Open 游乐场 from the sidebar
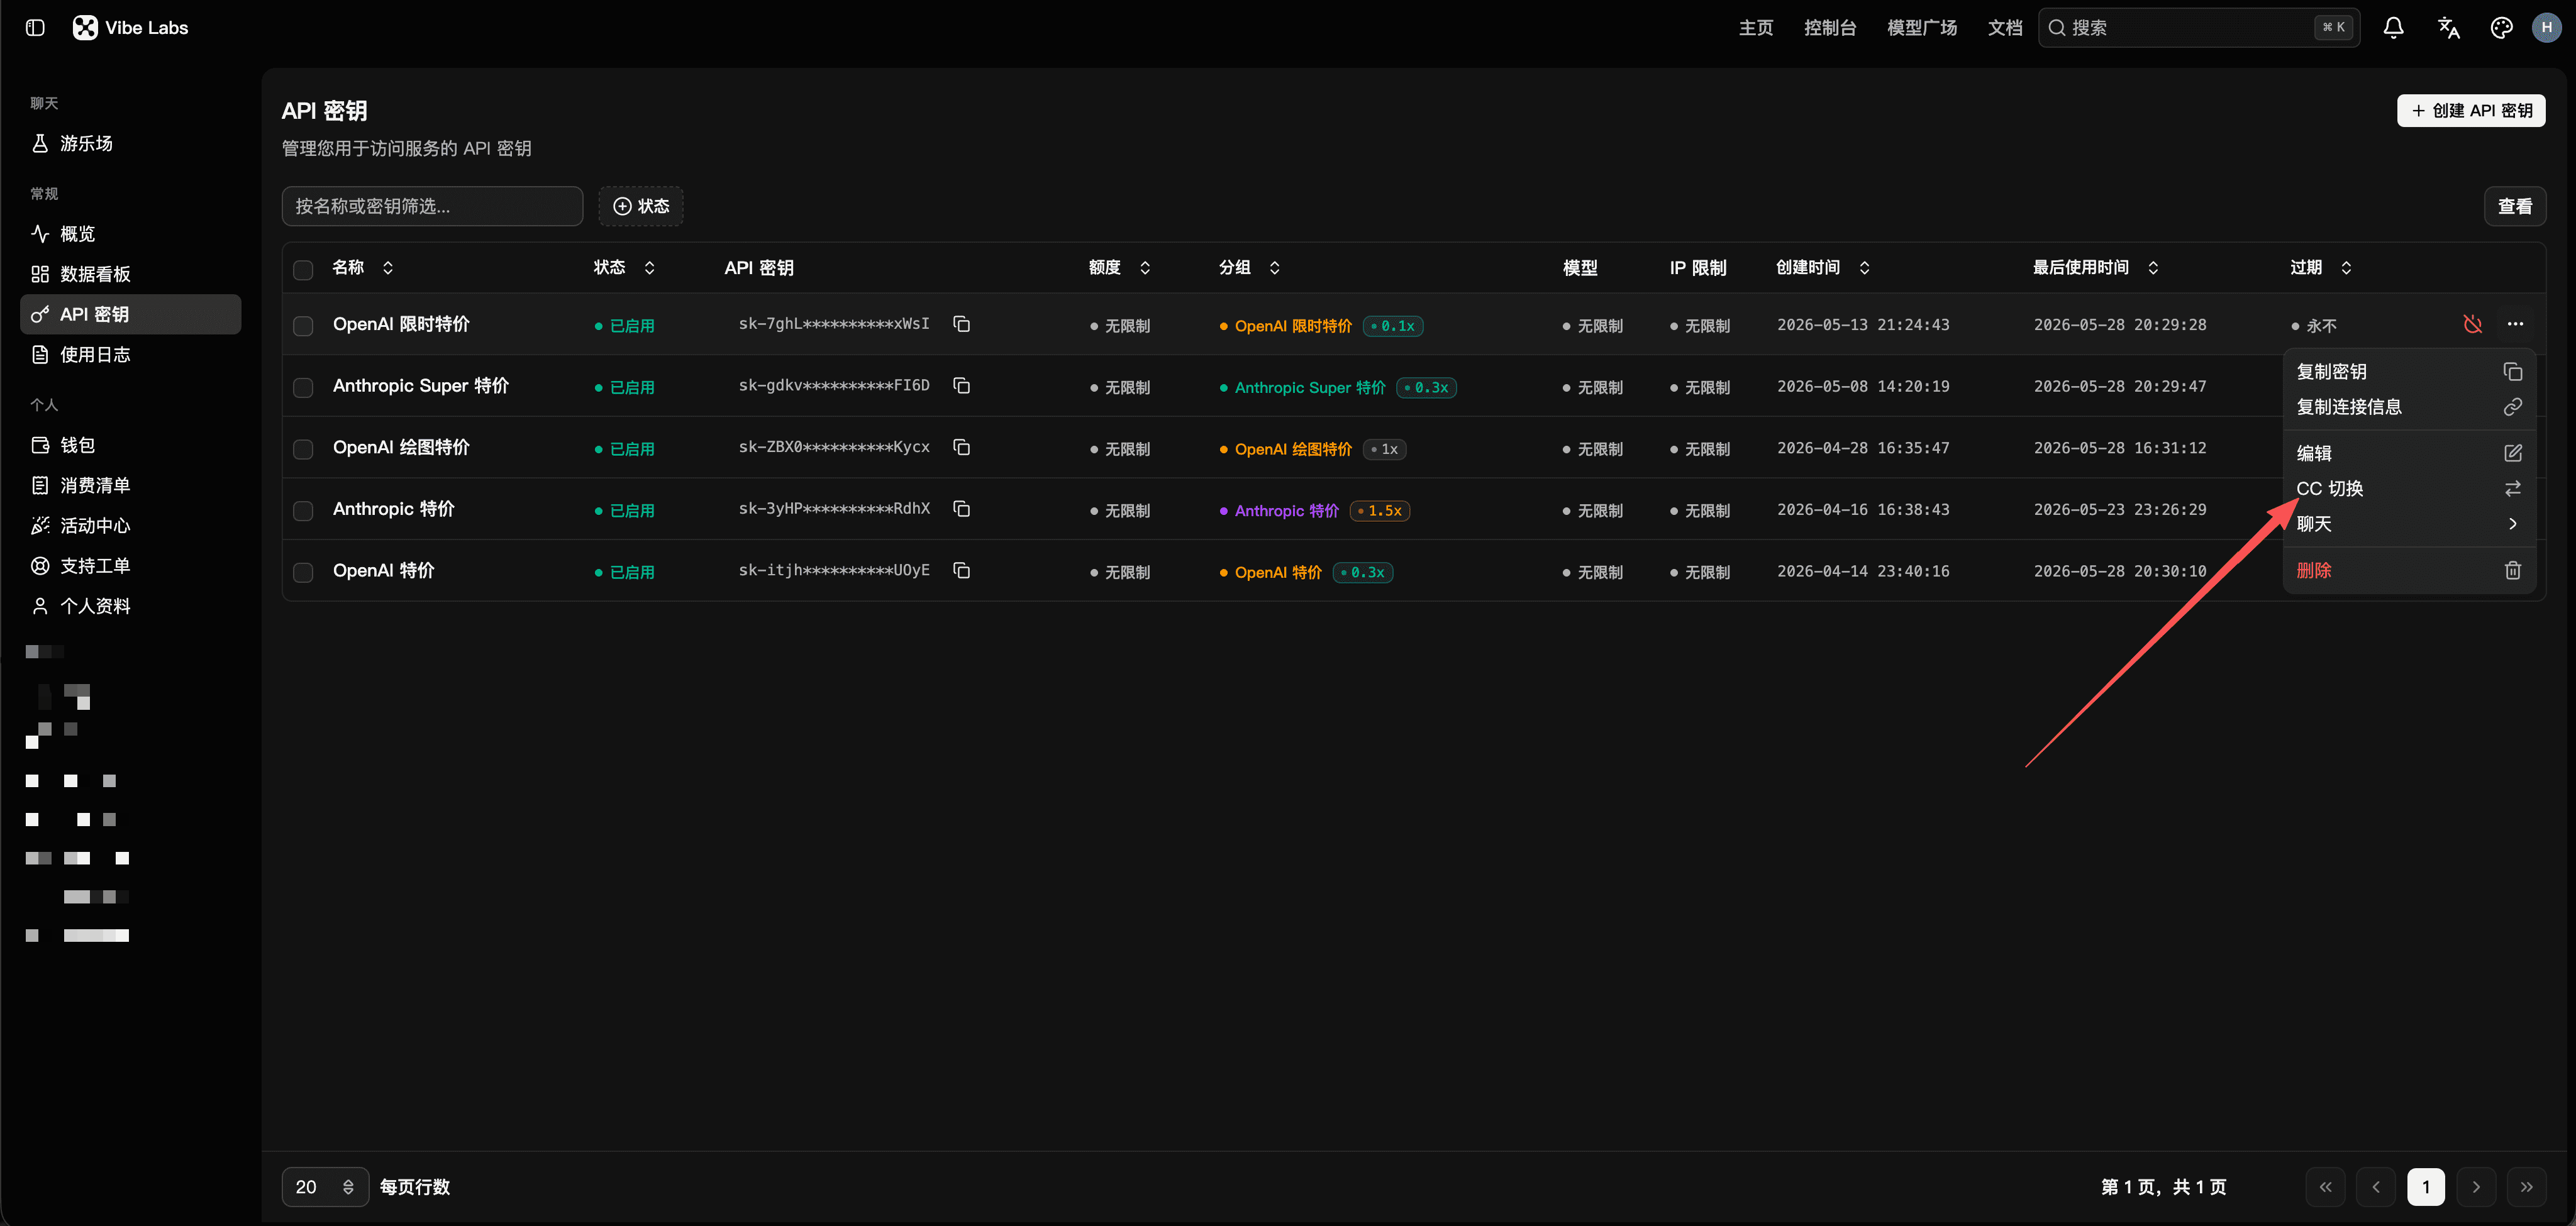Screen dimensions: 2576x1226 tap(130, 143)
